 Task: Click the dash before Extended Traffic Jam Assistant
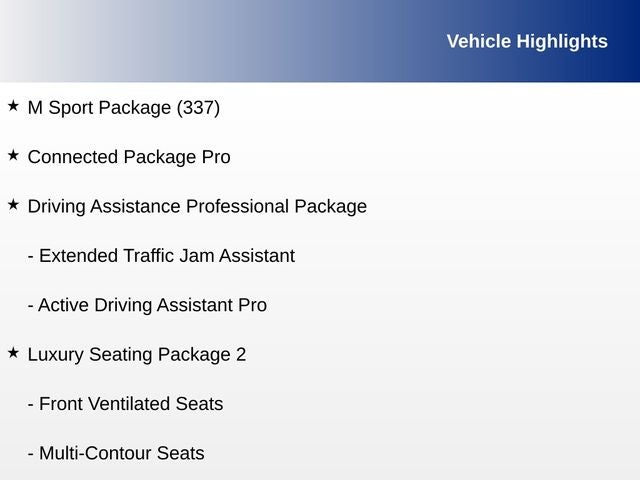[x=31, y=257]
